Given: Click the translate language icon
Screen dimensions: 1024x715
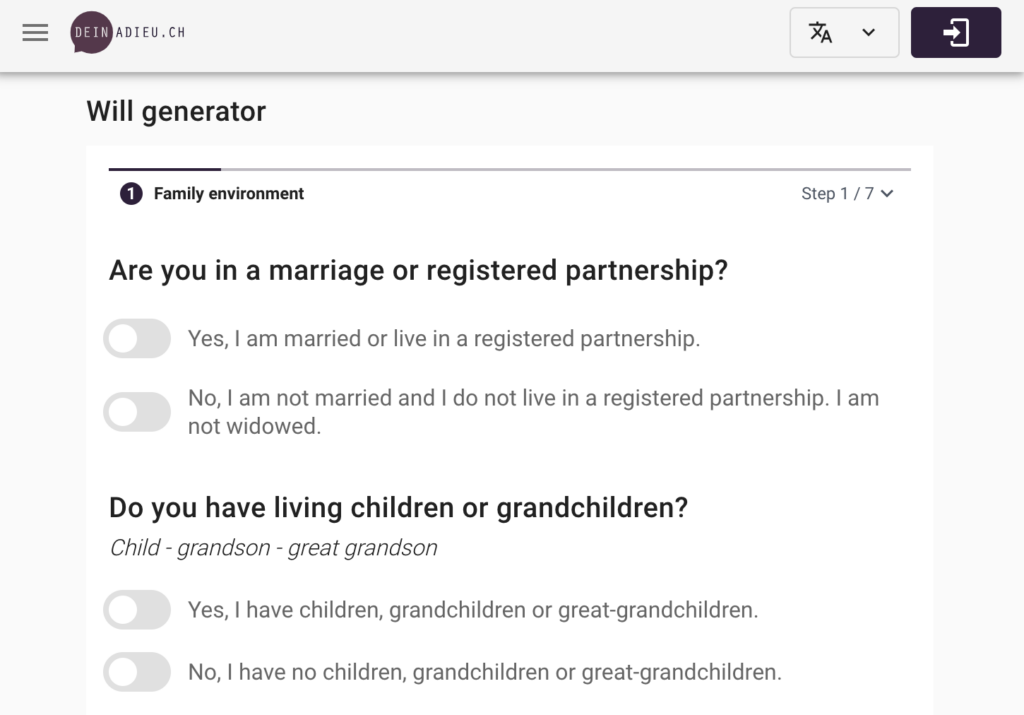Looking at the screenshot, I should 822,32.
